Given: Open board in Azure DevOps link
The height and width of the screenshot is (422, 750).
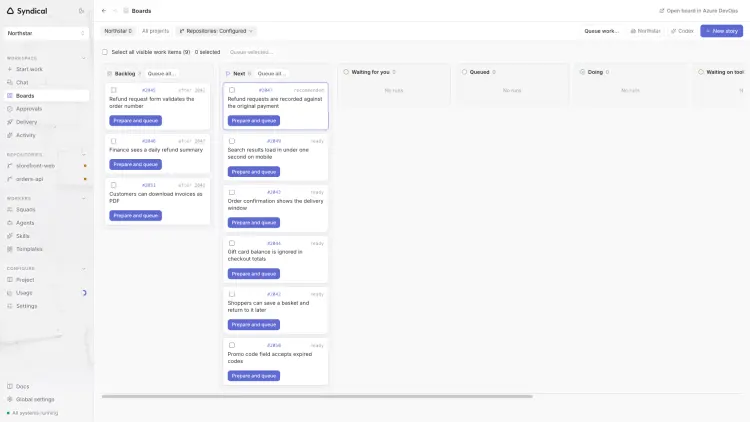Looking at the screenshot, I should point(698,11).
